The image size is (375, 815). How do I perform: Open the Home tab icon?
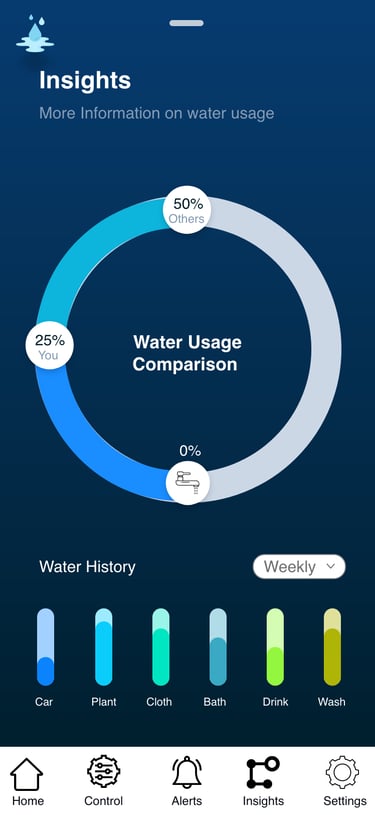27,774
